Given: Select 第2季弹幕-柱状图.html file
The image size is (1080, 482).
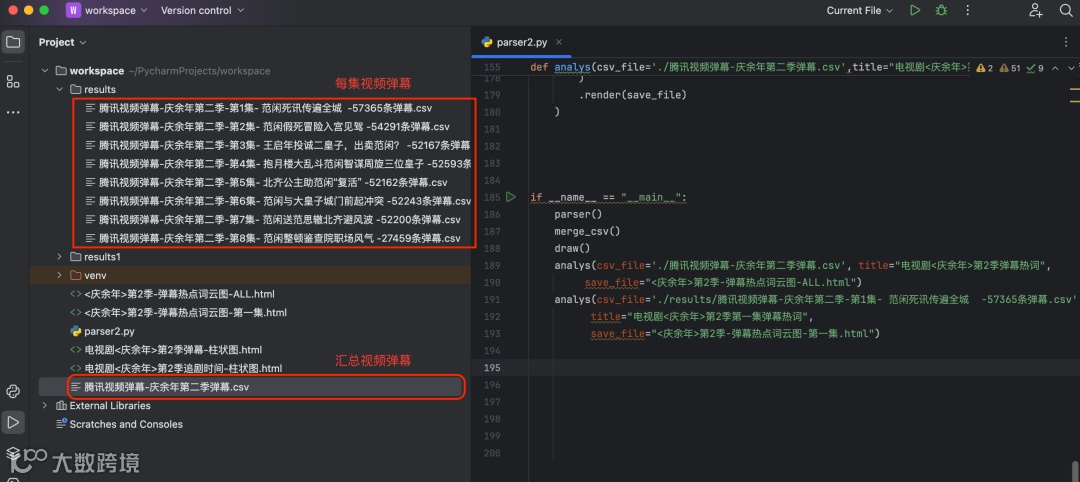Looking at the screenshot, I should click(x=166, y=350).
